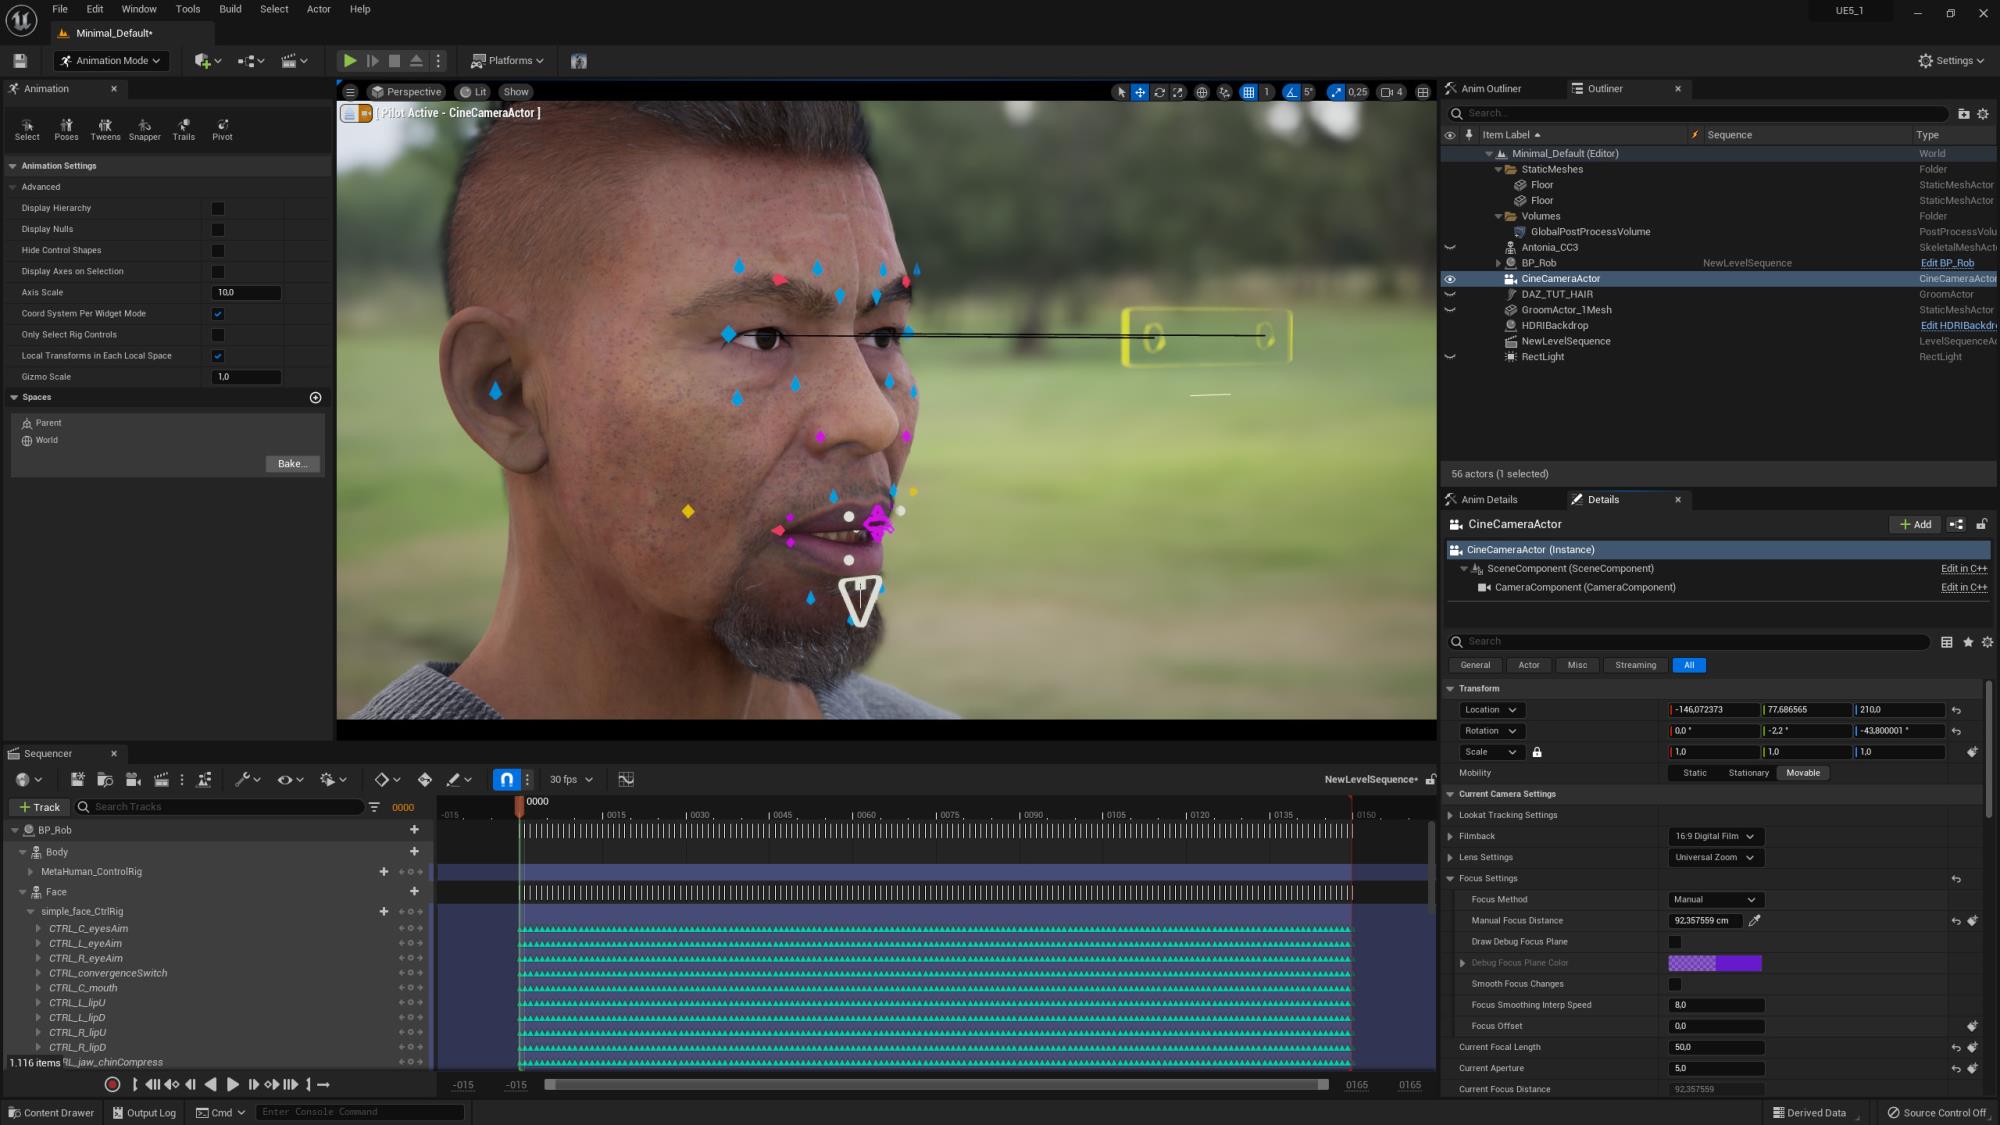
Task: Reset Location to default arrow
Action: (1956, 710)
